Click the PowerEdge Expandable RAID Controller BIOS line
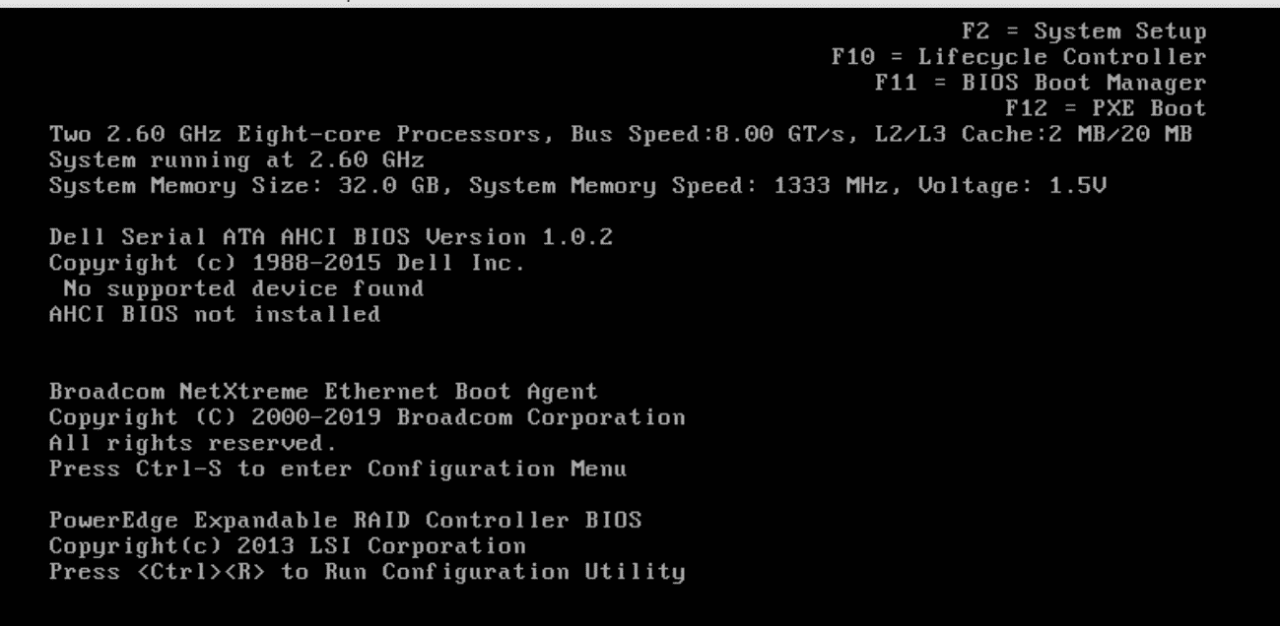 coord(345,520)
